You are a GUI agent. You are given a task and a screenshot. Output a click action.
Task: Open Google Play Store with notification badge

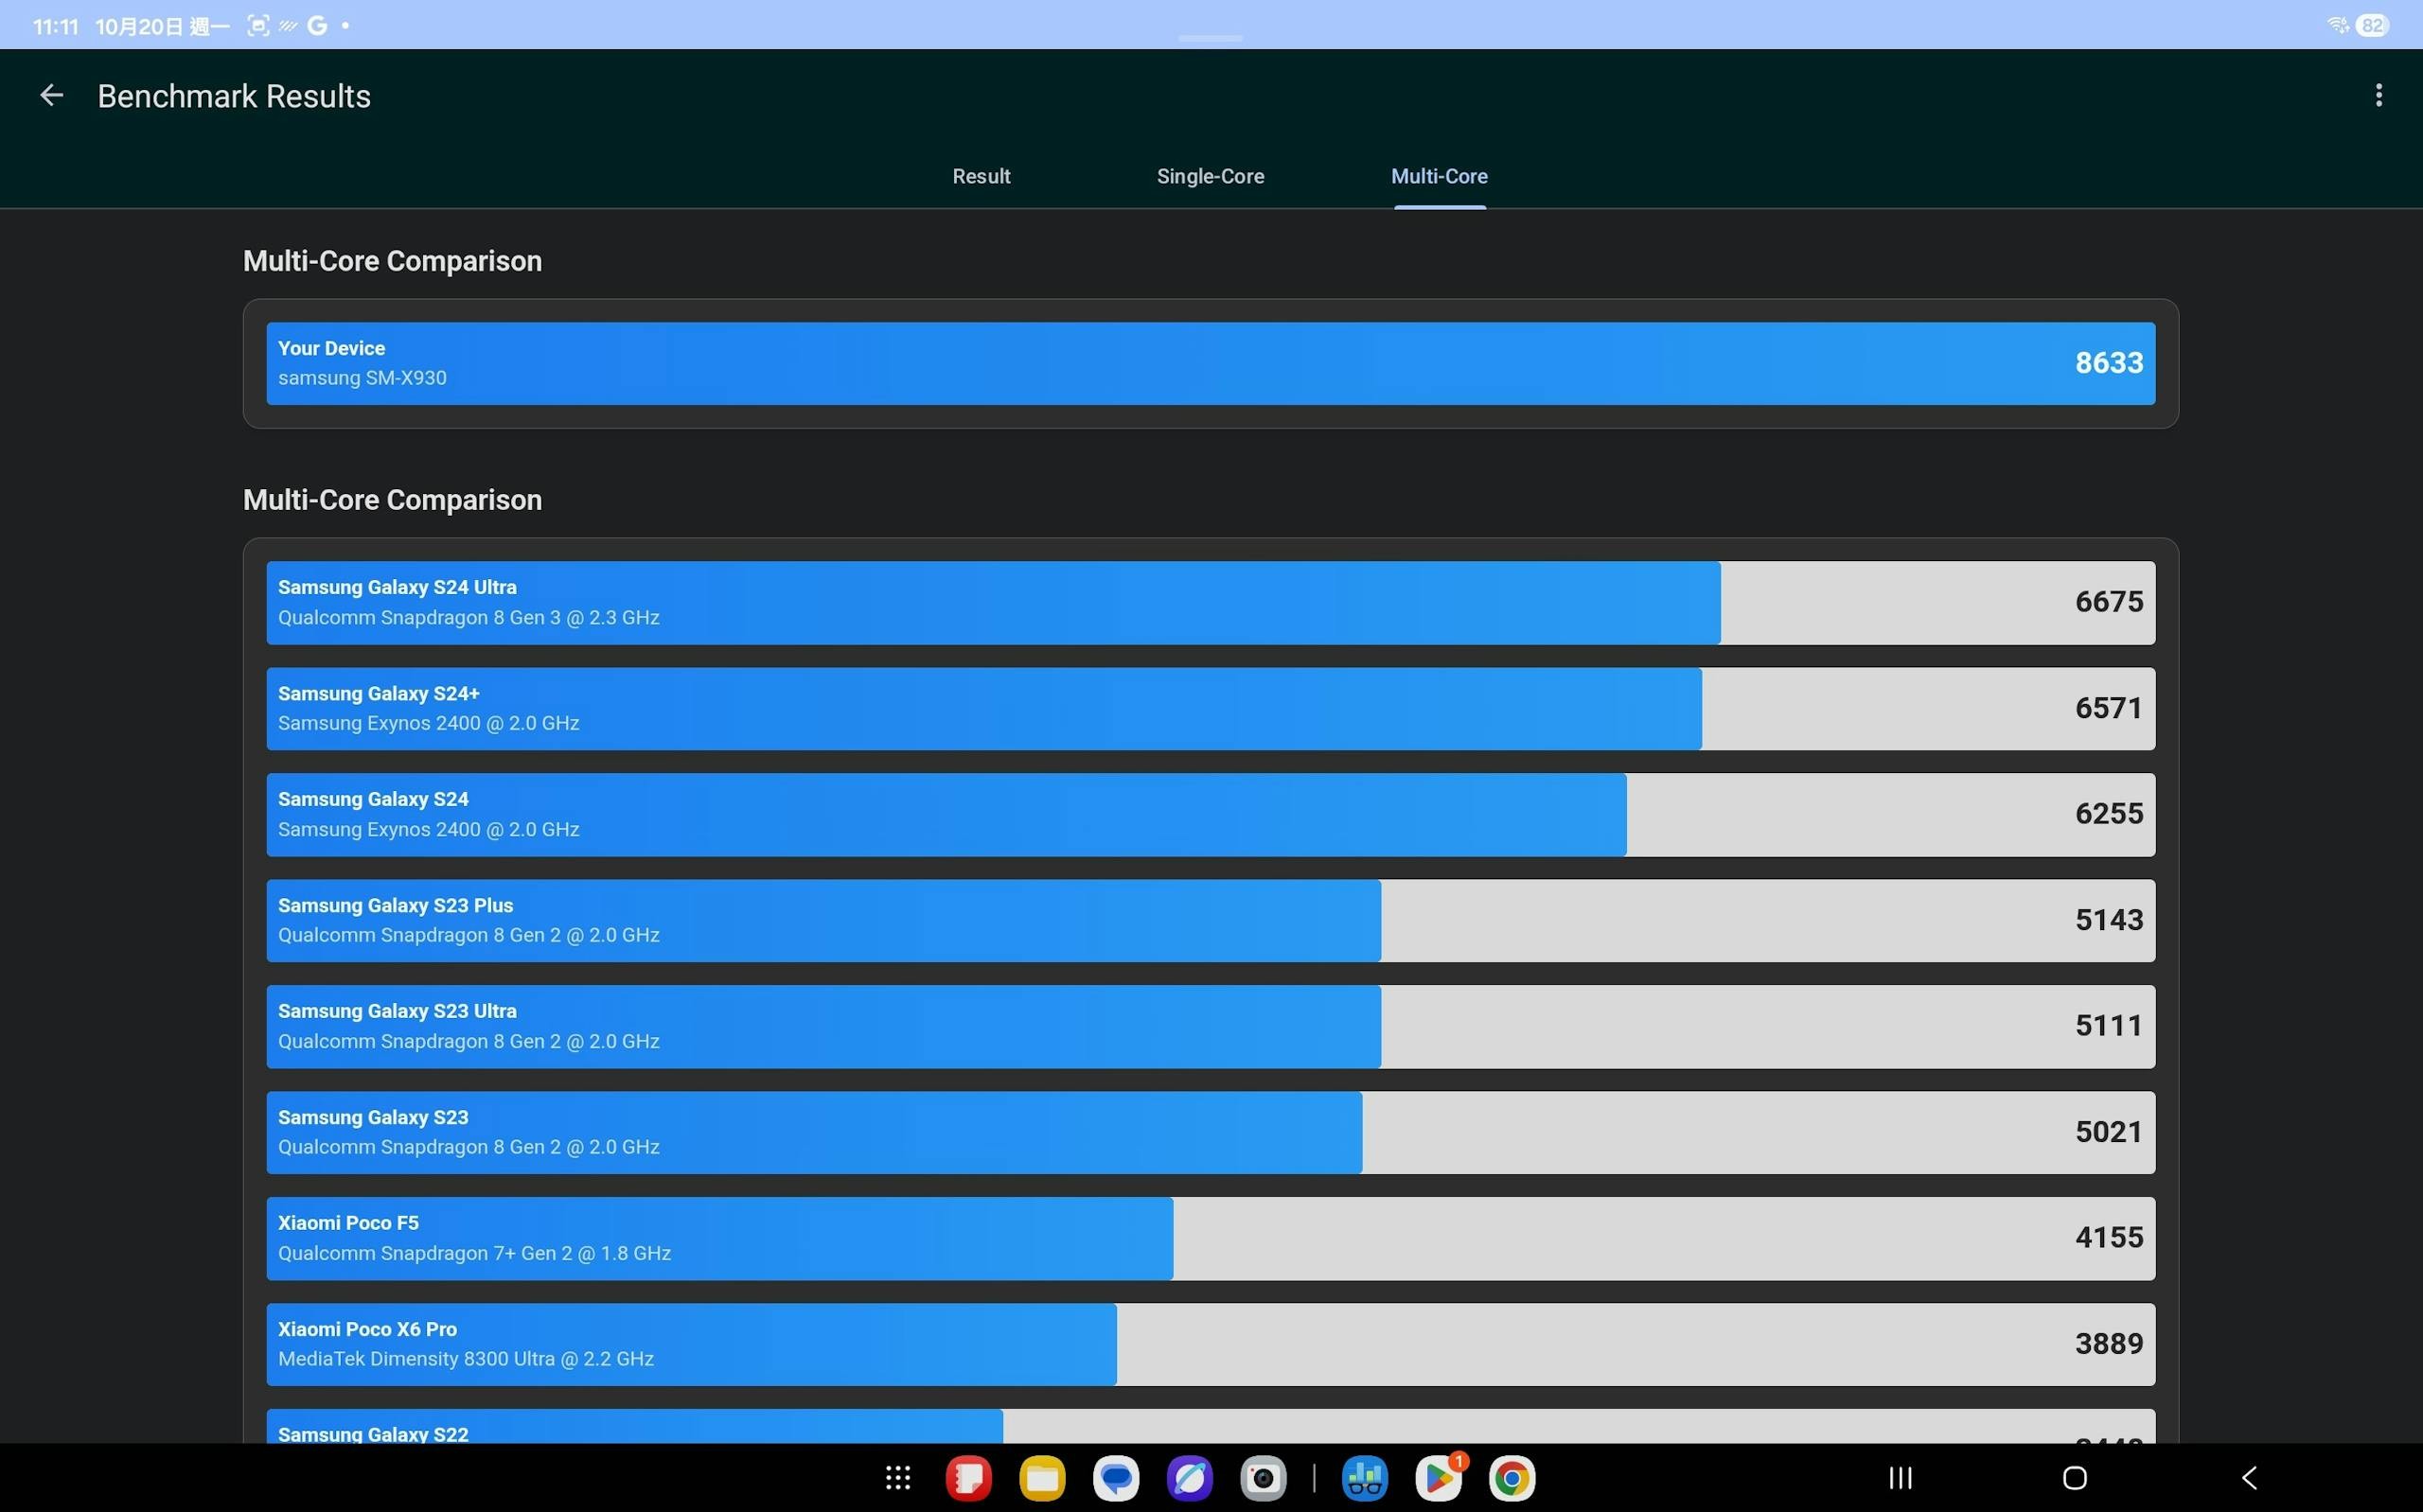[x=1438, y=1477]
